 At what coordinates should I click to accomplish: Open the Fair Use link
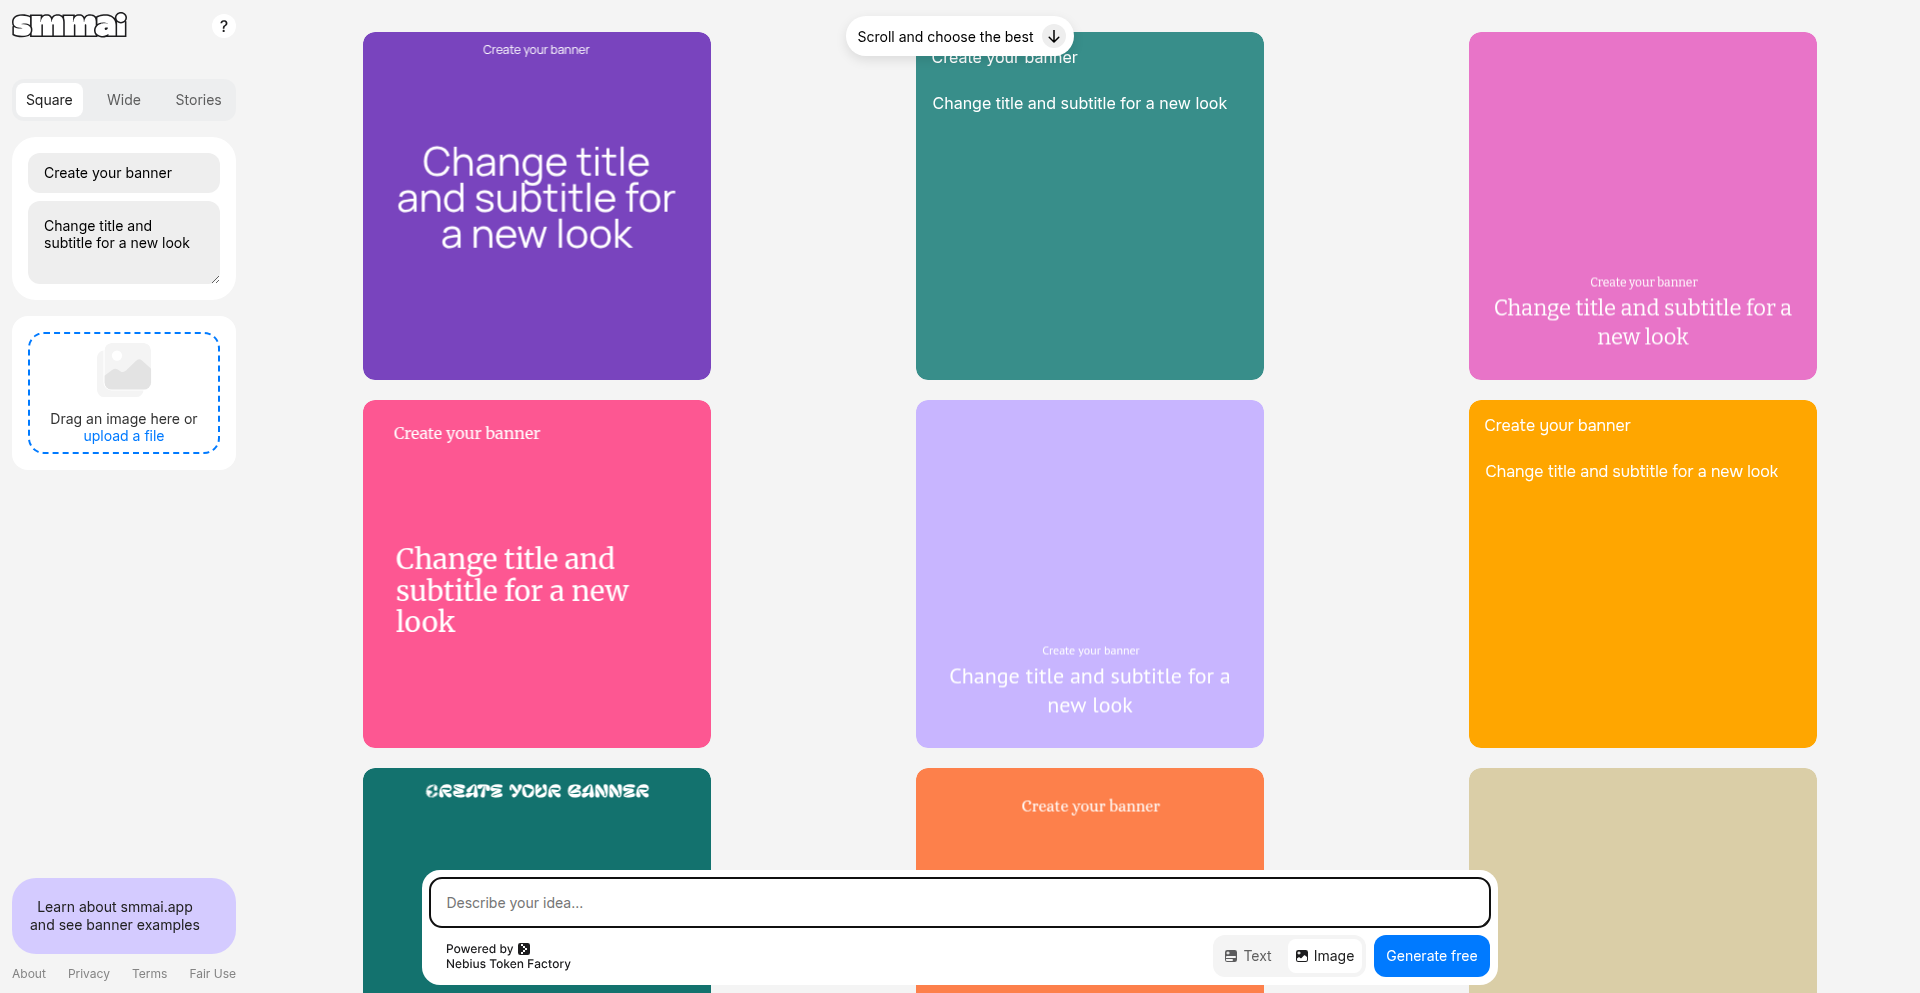(x=213, y=974)
